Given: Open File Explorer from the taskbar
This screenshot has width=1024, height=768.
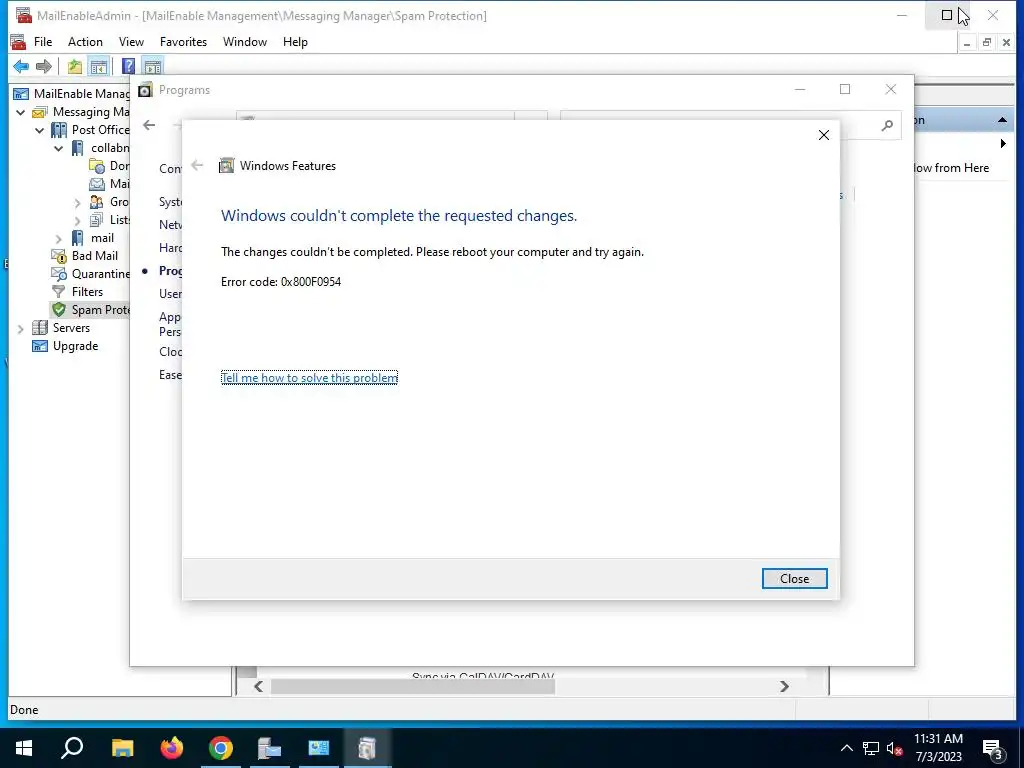Looking at the screenshot, I should [122, 748].
